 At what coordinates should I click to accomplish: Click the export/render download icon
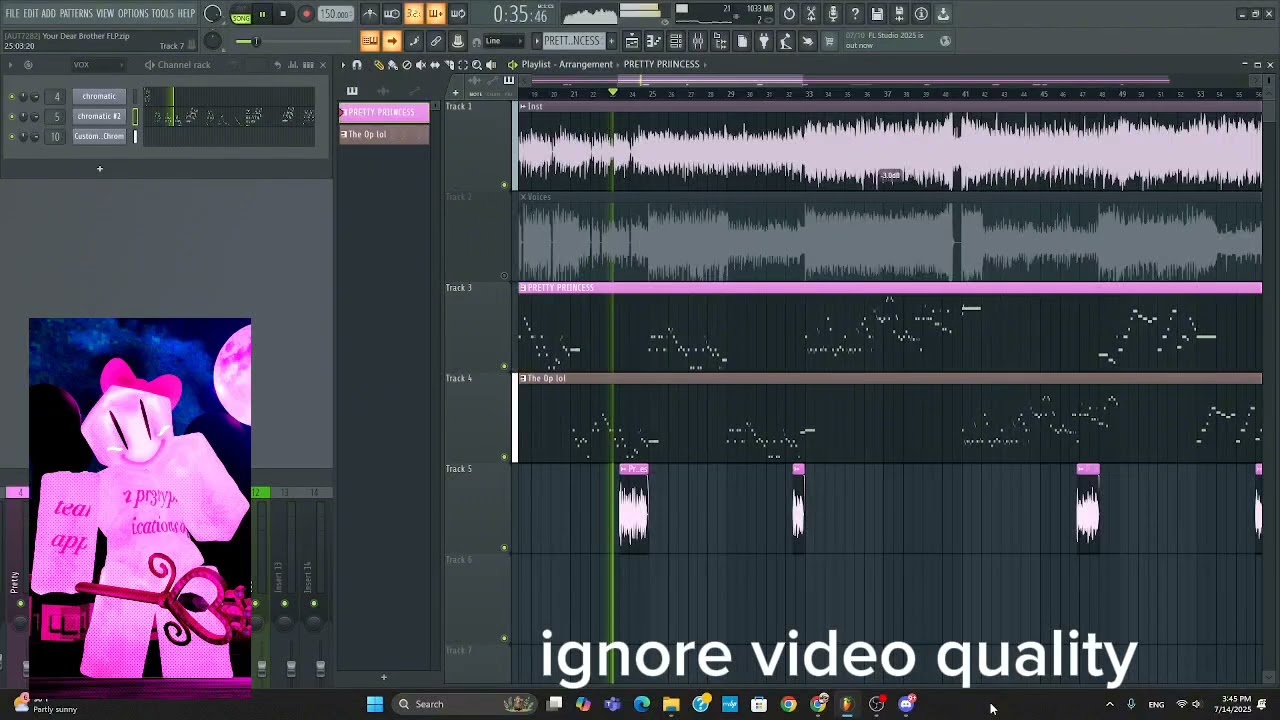943,14
